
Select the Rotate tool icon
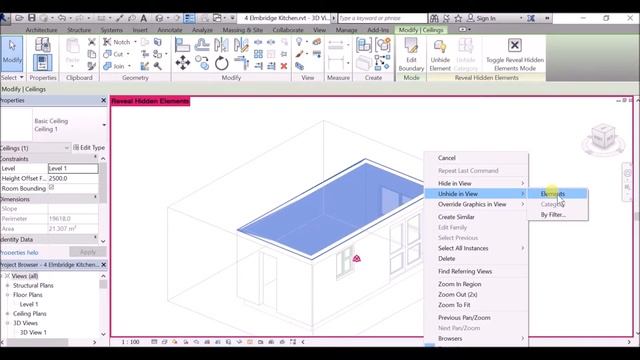[x=222, y=63]
